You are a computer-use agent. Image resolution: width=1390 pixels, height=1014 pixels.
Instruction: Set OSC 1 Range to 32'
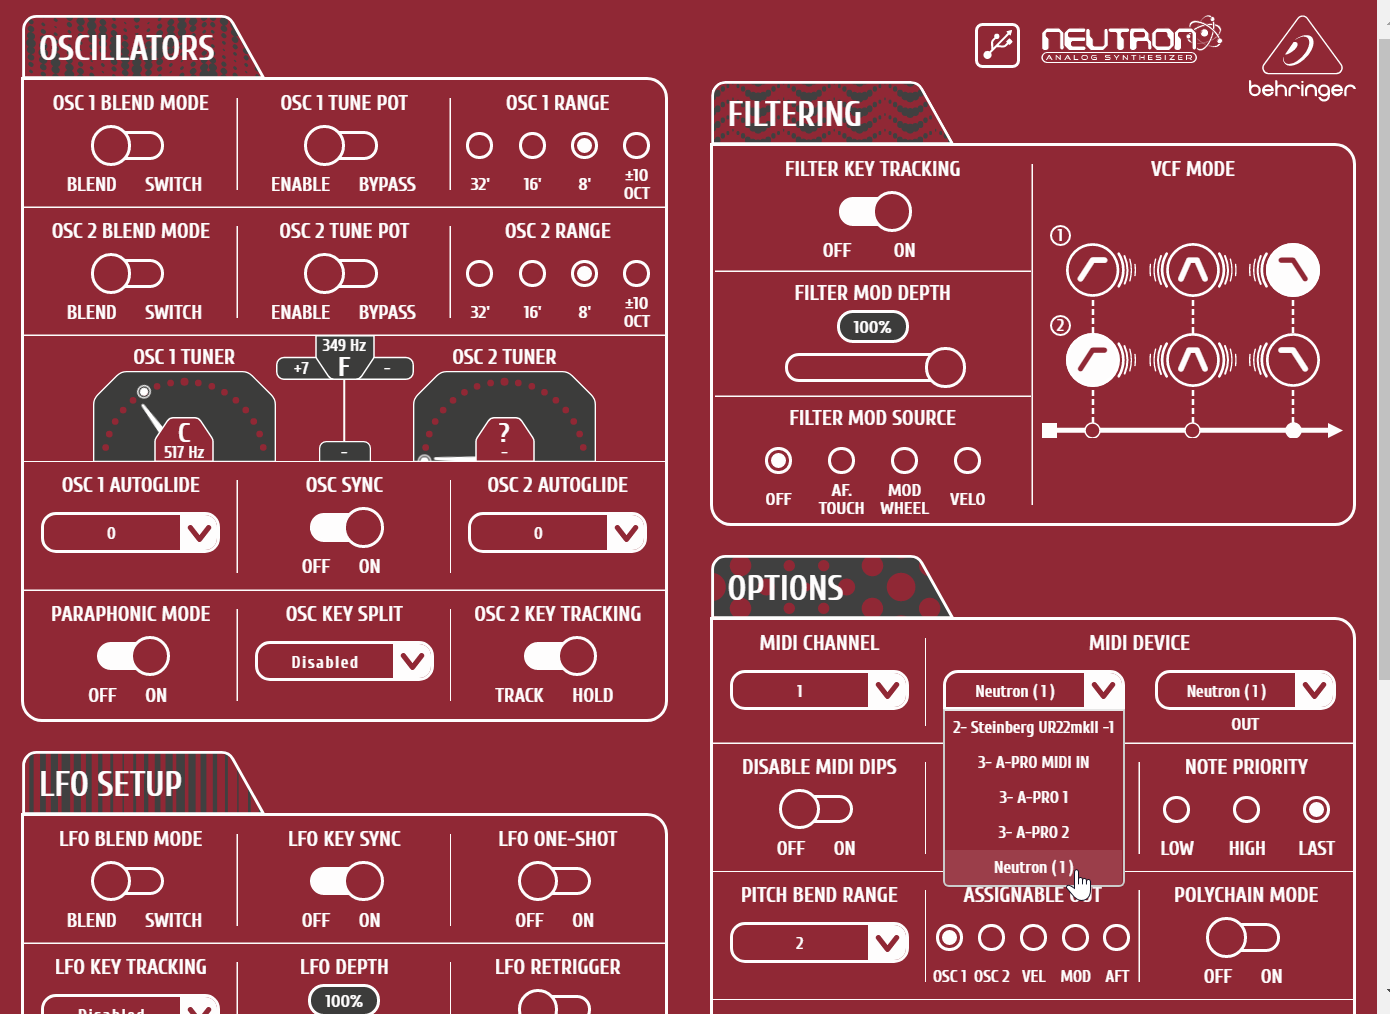pos(480,146)
